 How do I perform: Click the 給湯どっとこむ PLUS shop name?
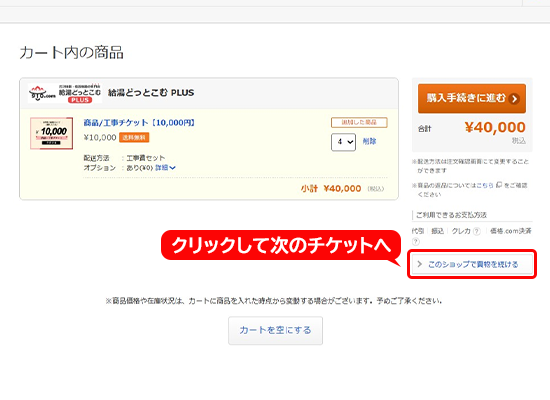(151, 93)
